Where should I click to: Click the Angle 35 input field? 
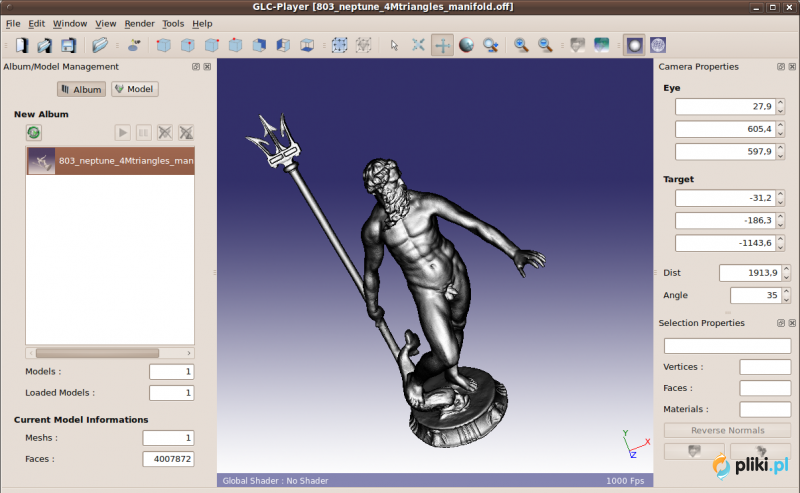(756, 295)
